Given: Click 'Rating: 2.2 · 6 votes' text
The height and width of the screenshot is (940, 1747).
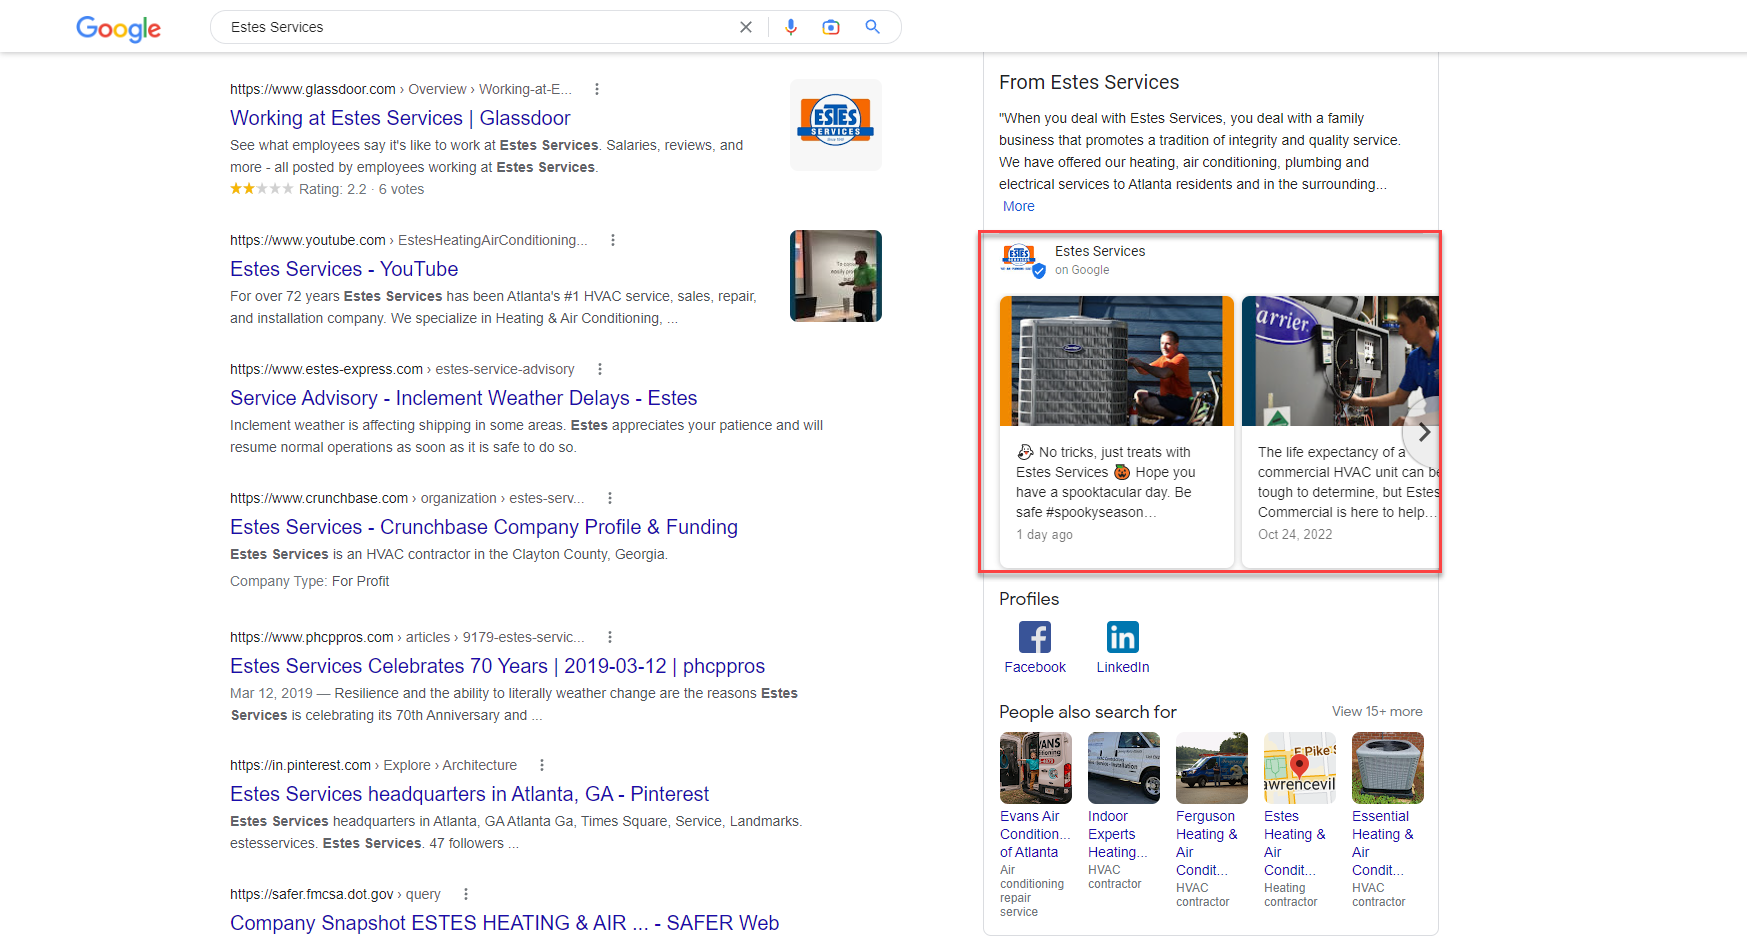Looking at the screenshot, I should (361, 189).
